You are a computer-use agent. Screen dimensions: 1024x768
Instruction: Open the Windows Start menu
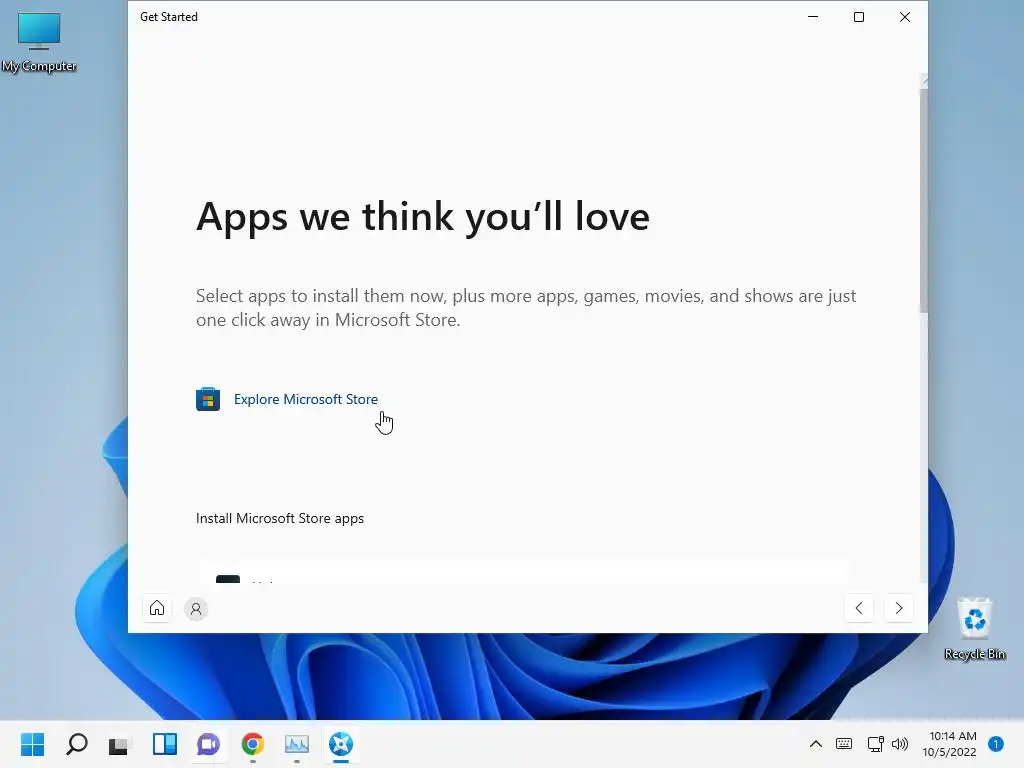pos(32,744)
